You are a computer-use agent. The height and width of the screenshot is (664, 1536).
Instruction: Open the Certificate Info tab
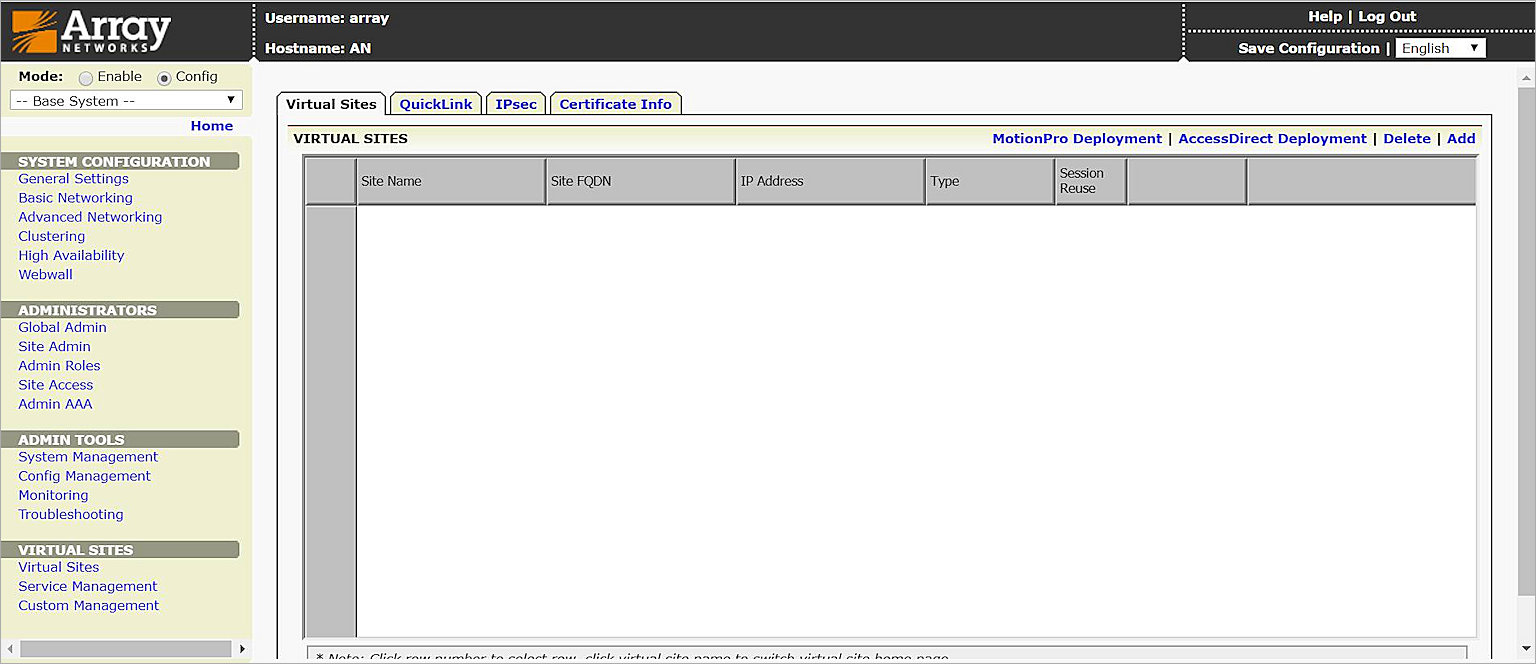click(x=615, y=104)
